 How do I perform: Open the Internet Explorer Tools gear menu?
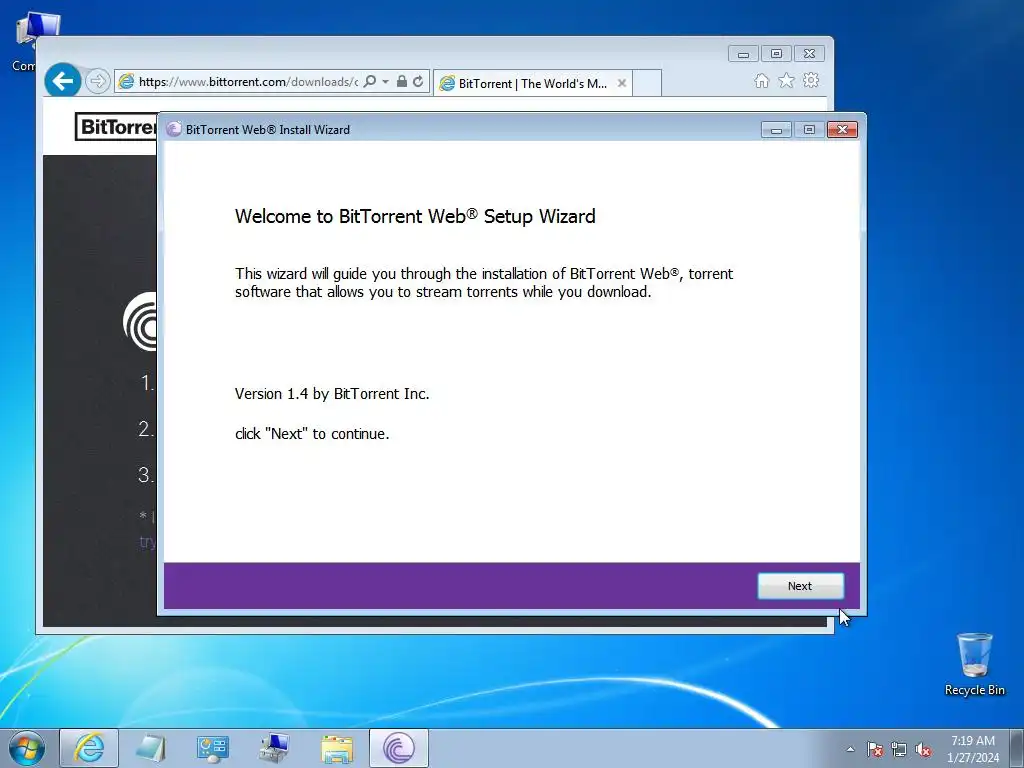coord(811,80)
